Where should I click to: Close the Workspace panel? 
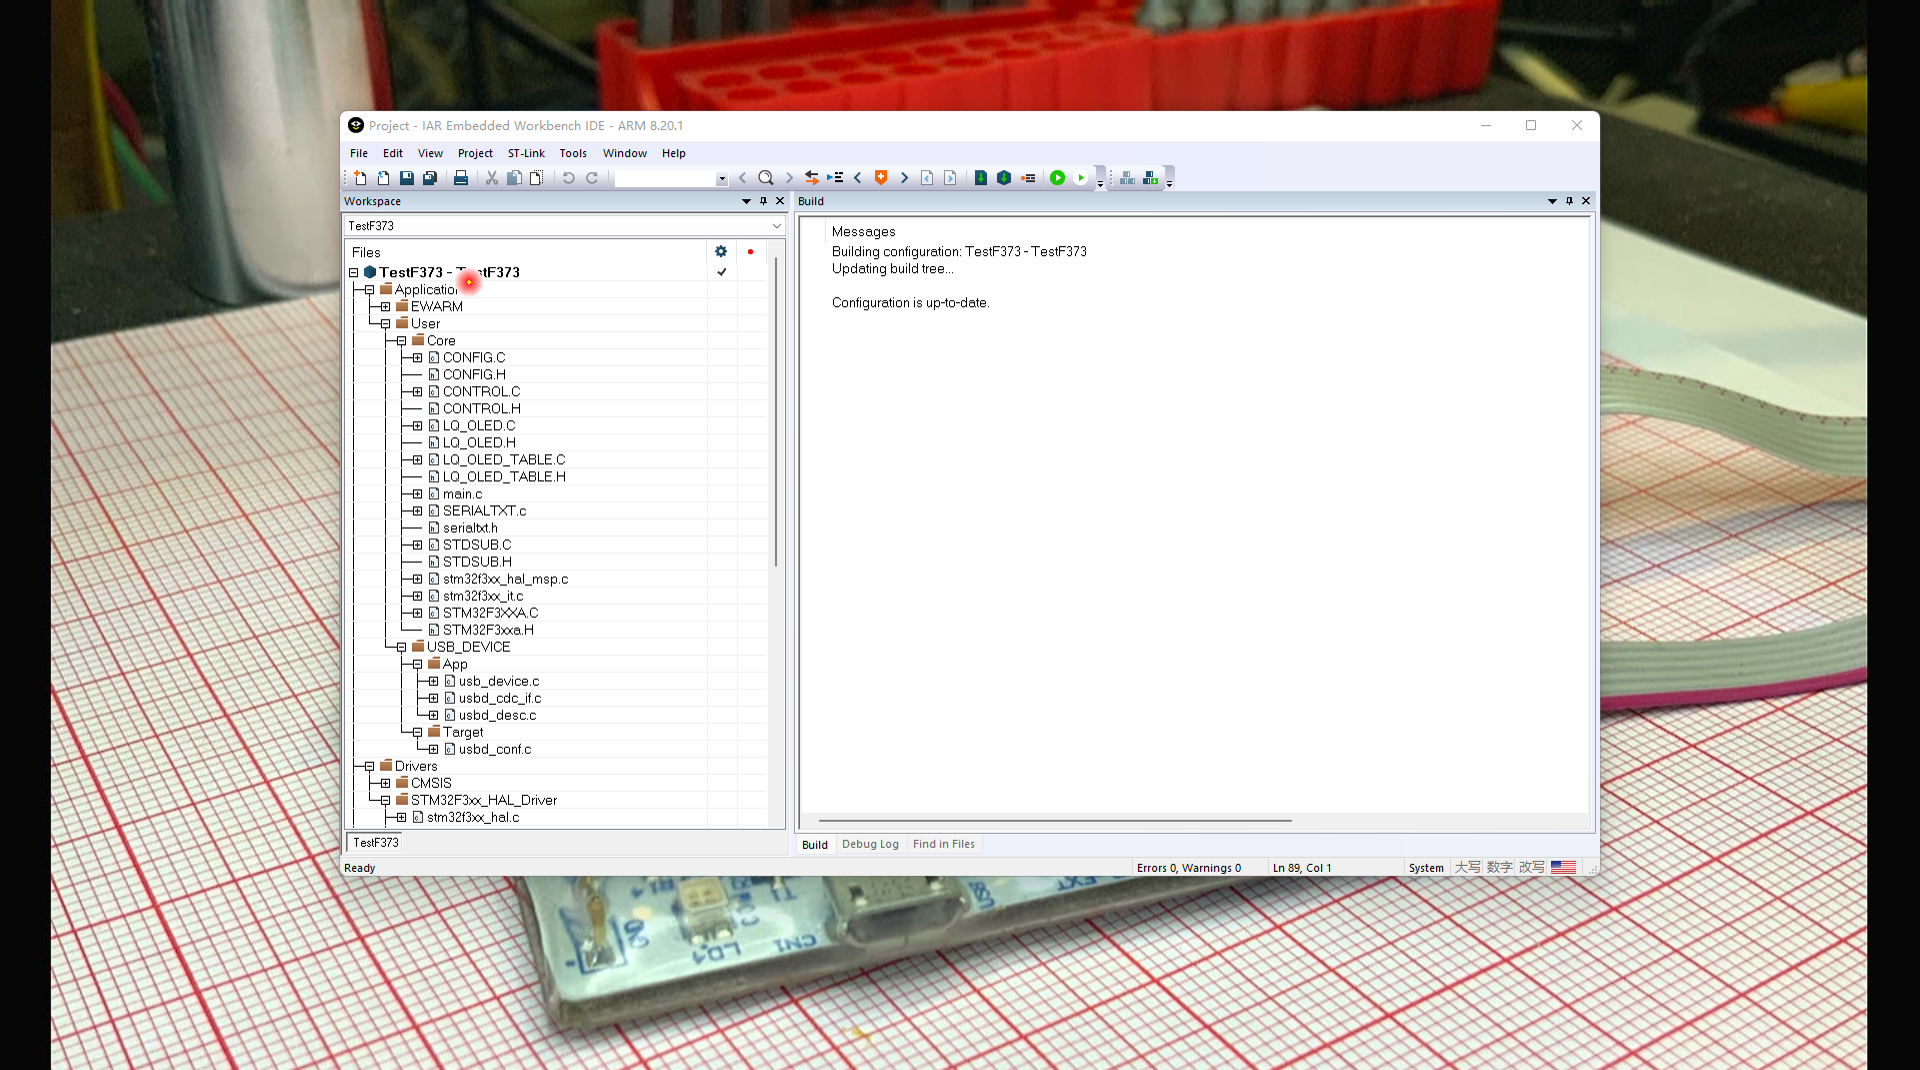(x=780, y=201)
